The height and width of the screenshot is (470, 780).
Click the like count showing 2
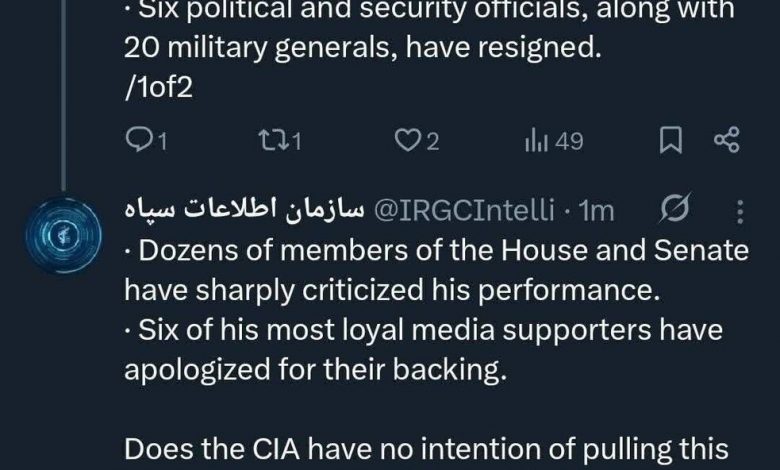tap(433, 142)
